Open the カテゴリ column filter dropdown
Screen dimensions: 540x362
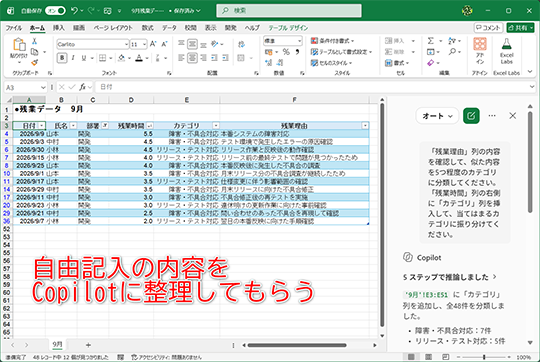(x=216, y=126)
